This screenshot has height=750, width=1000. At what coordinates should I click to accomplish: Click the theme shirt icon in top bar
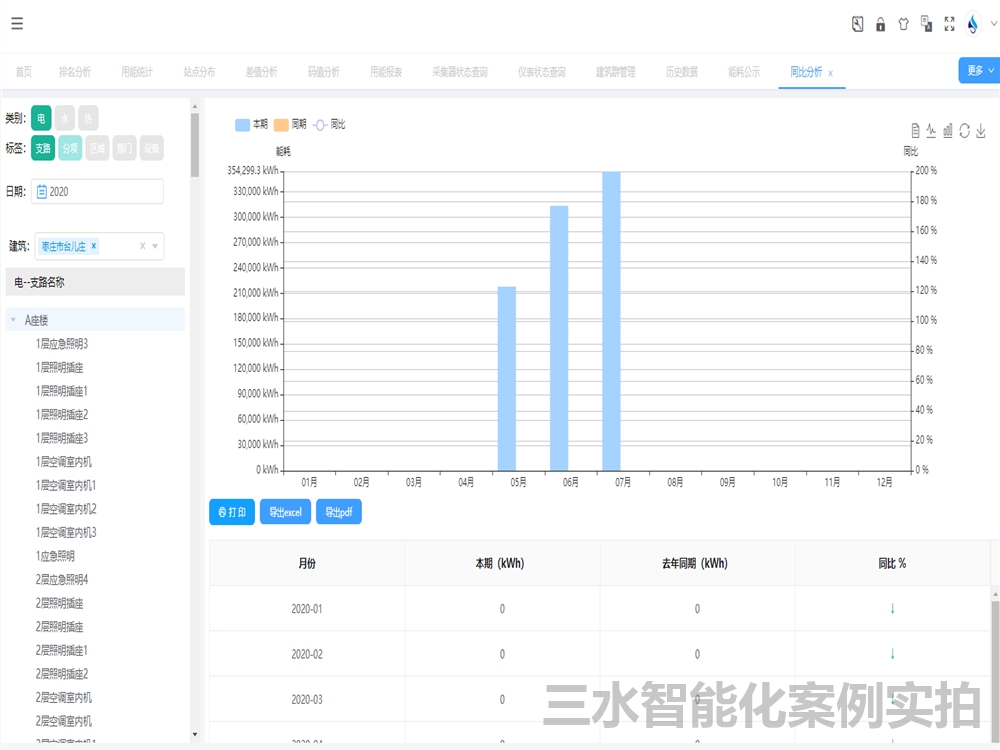pyautogui.click(x=903, y=24)
